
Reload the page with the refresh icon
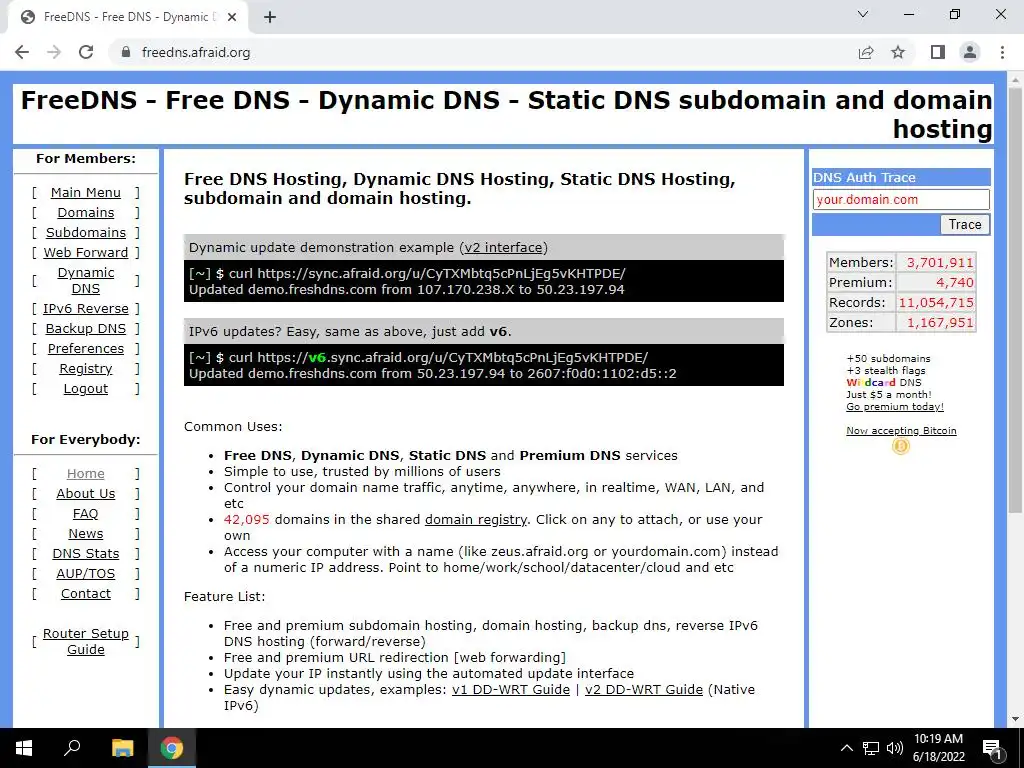click(86, 52)
